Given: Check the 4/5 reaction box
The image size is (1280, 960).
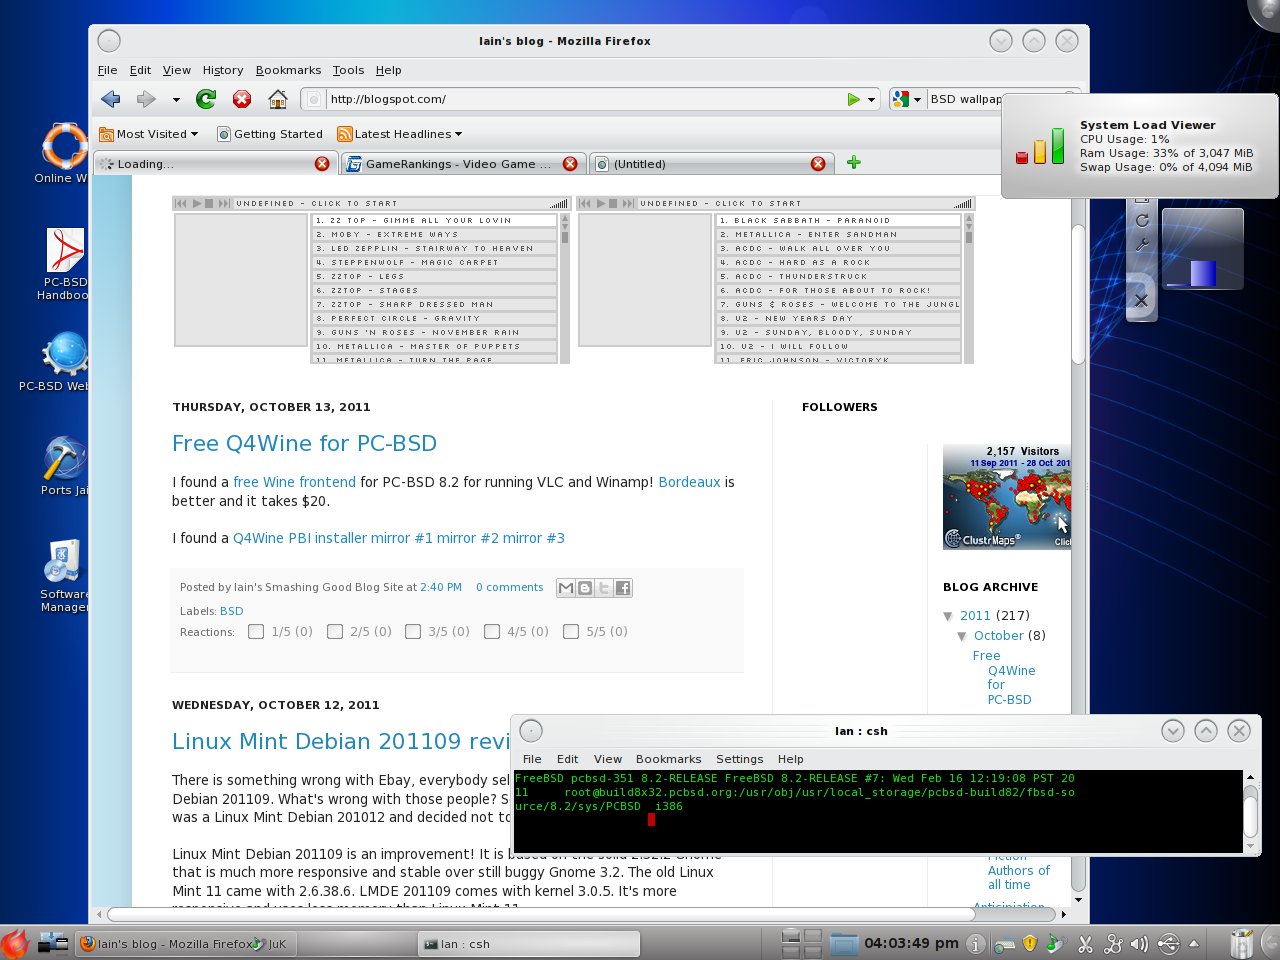Looking at the screenshot, I should point(492,631).
